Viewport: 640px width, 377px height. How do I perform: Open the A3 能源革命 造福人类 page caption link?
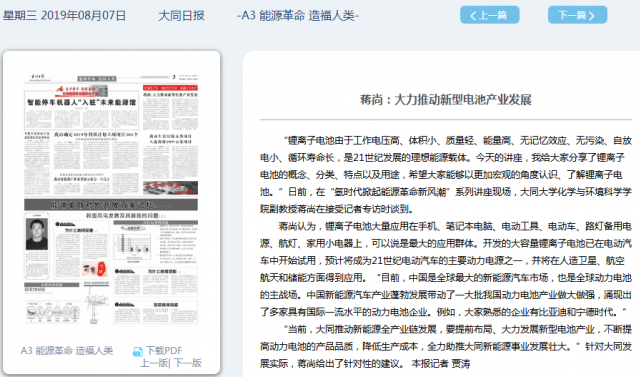[x=67, y=350]
